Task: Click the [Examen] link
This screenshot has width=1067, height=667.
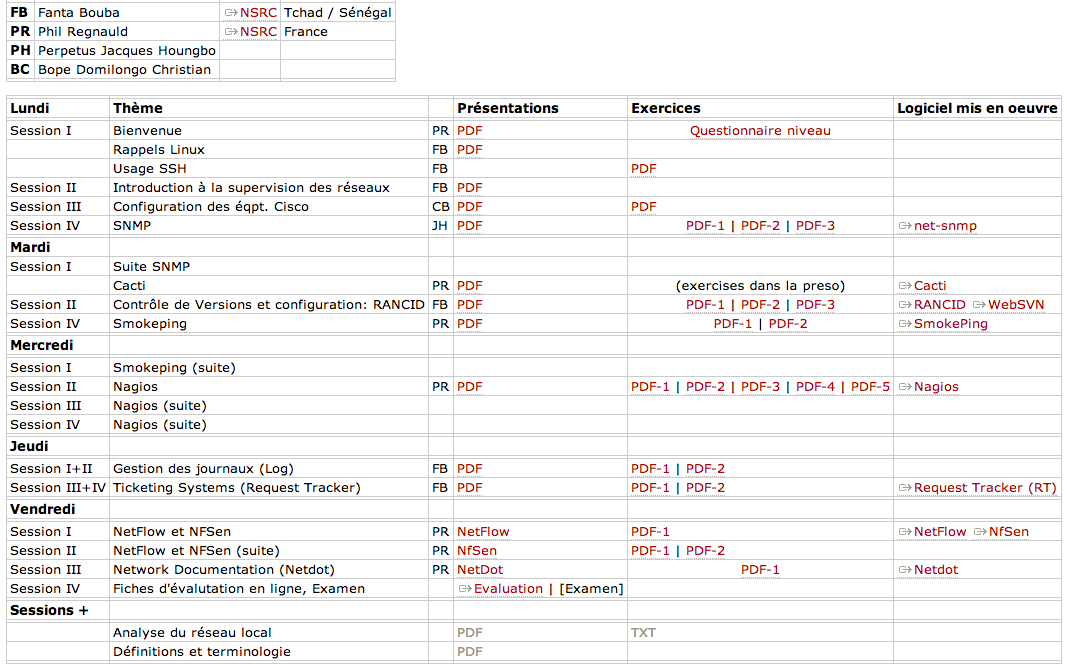Action: pos(591,589)
